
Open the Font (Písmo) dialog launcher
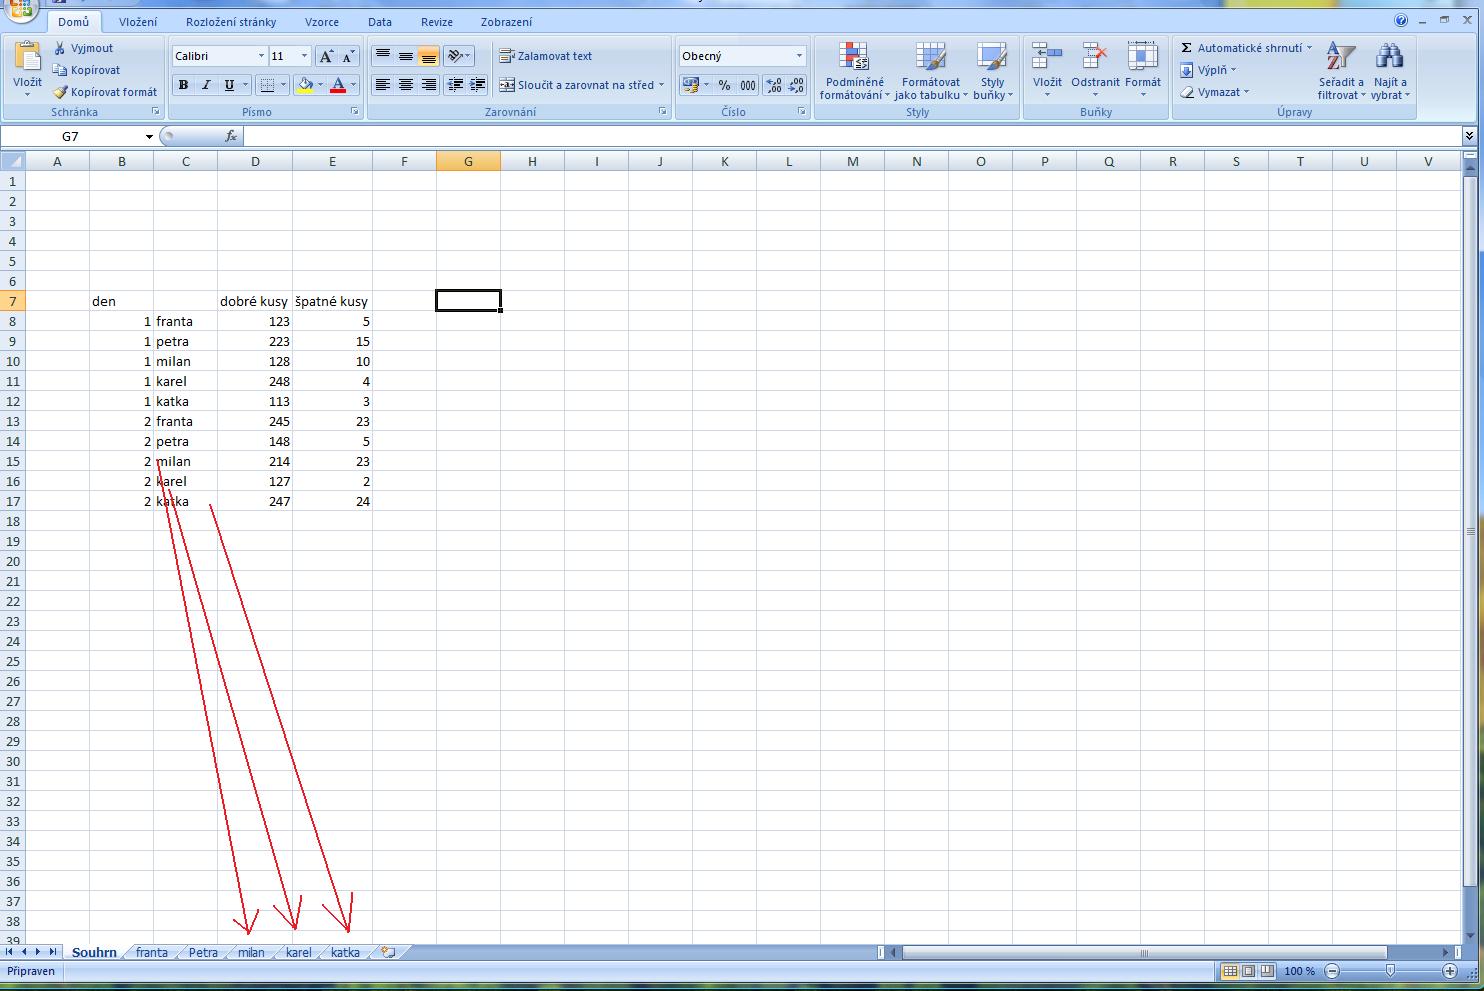click(x=355, y=112)
